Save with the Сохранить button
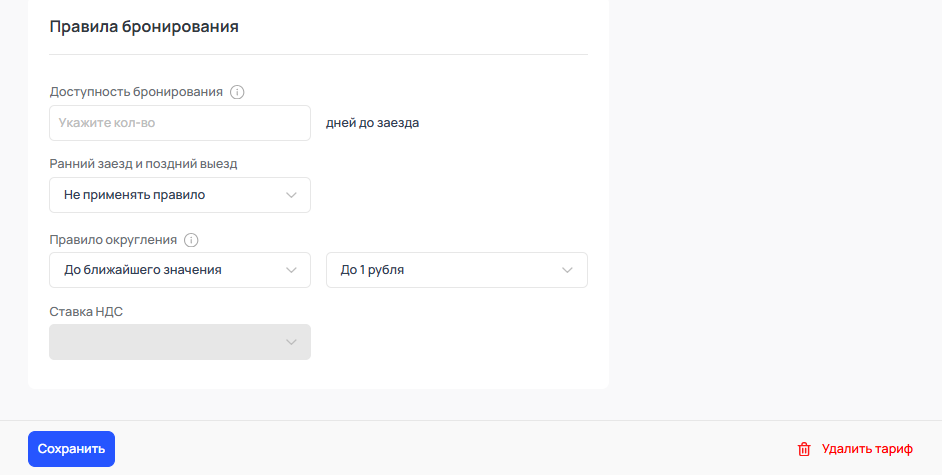The image size is (942, 475). click(71, 449)
